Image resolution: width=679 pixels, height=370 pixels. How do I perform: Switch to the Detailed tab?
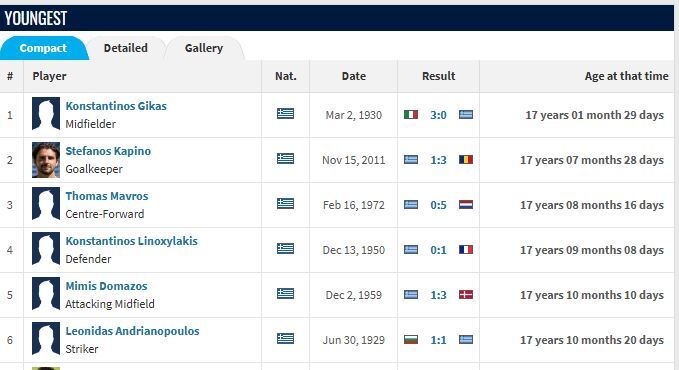tap(126, 48)
